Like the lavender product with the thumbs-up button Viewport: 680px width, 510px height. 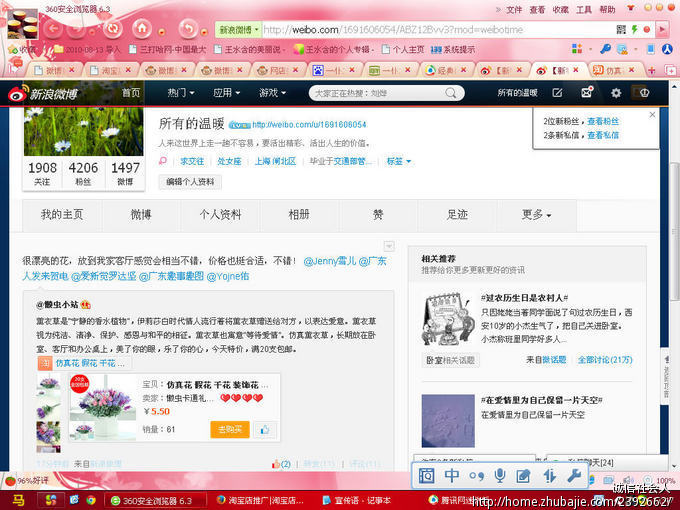(x=265, y=429)
